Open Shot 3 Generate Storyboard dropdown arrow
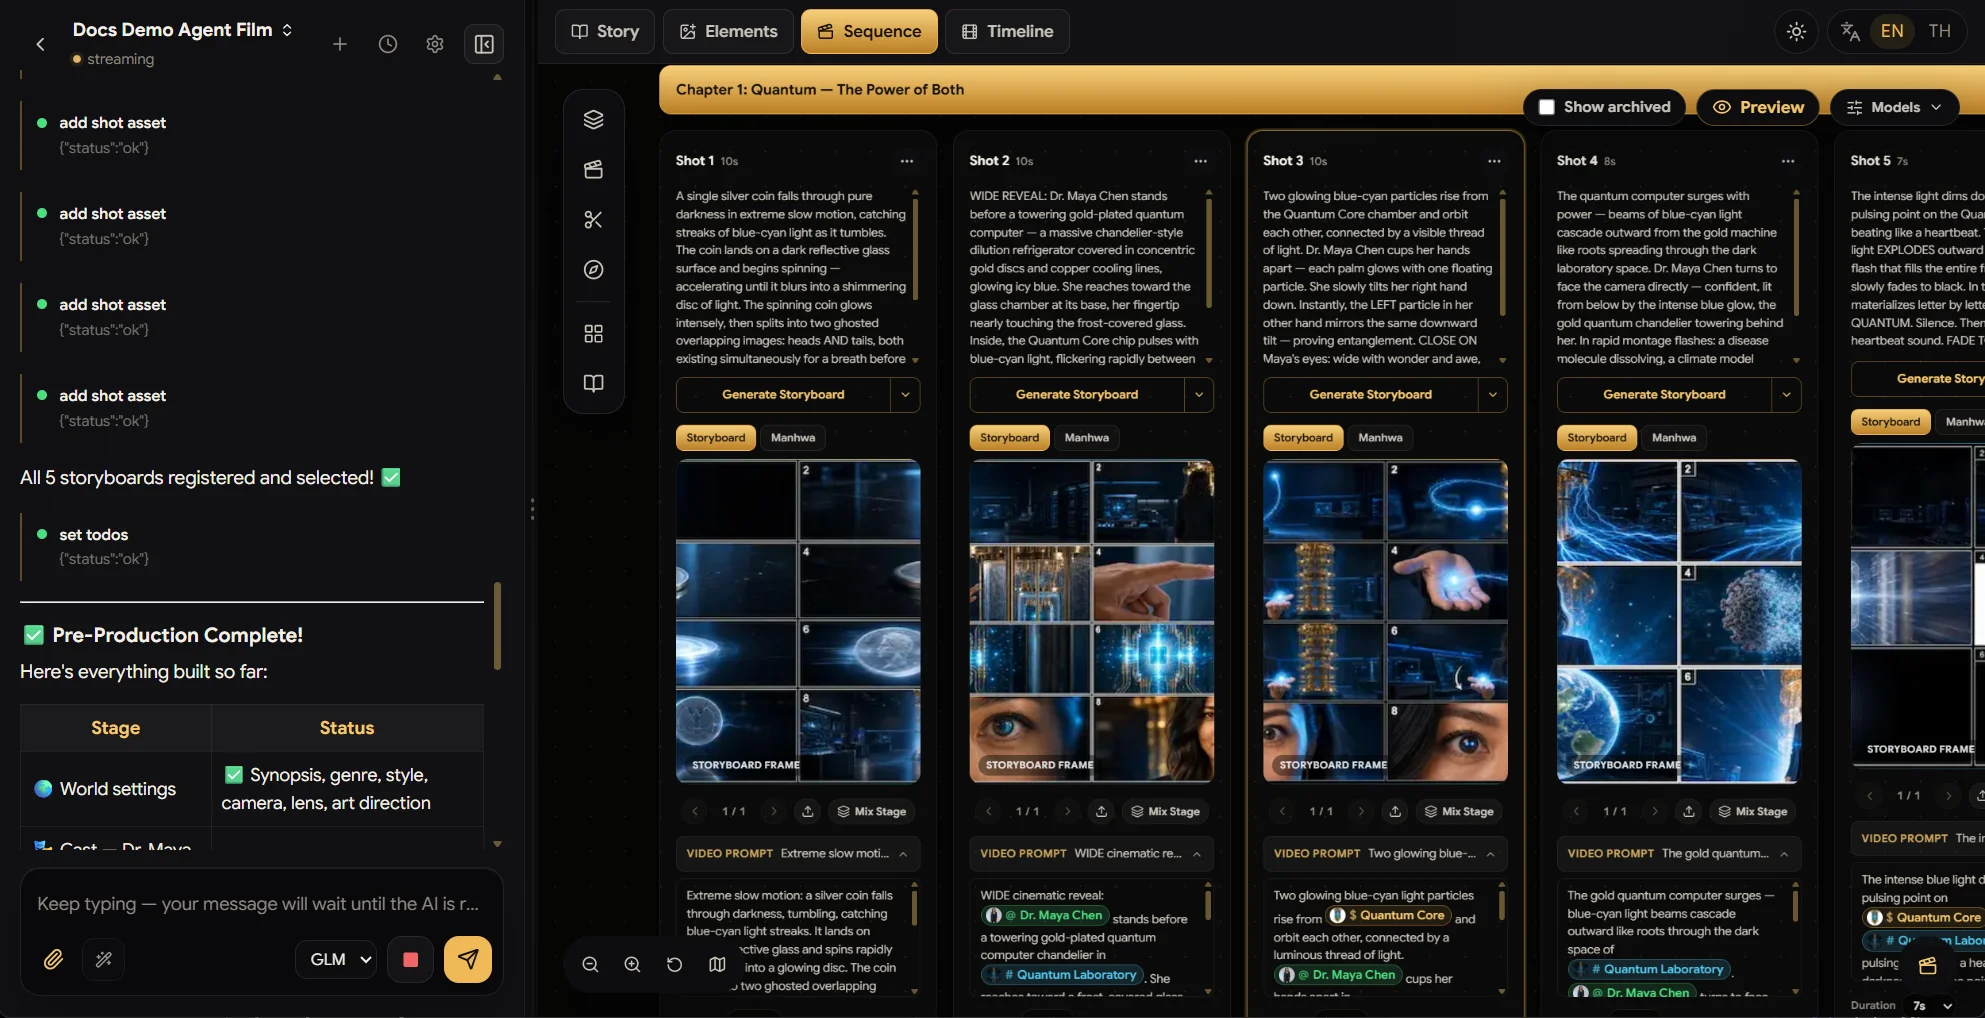Image resolution: width=1985 pixels, height=1018 pixels. pos(1493,395)
